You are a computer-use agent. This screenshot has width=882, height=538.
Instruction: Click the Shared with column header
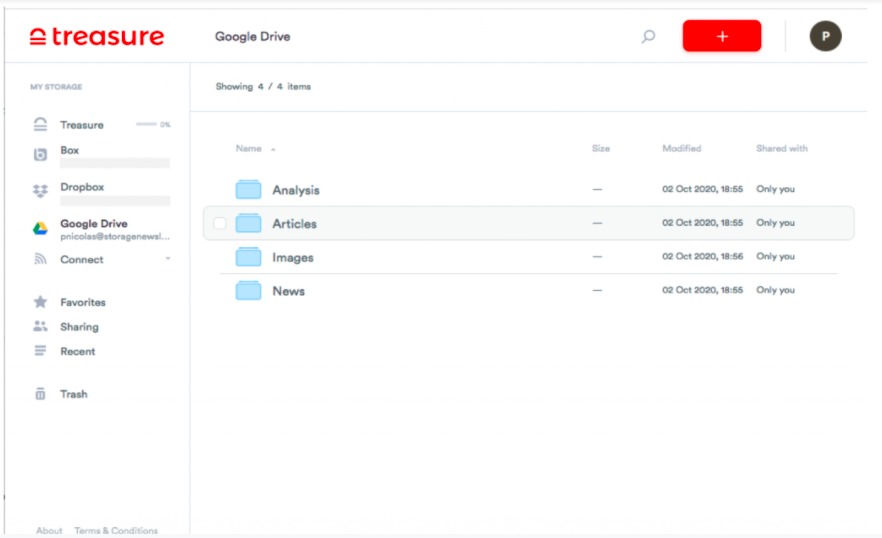click(x=782, y=149)
